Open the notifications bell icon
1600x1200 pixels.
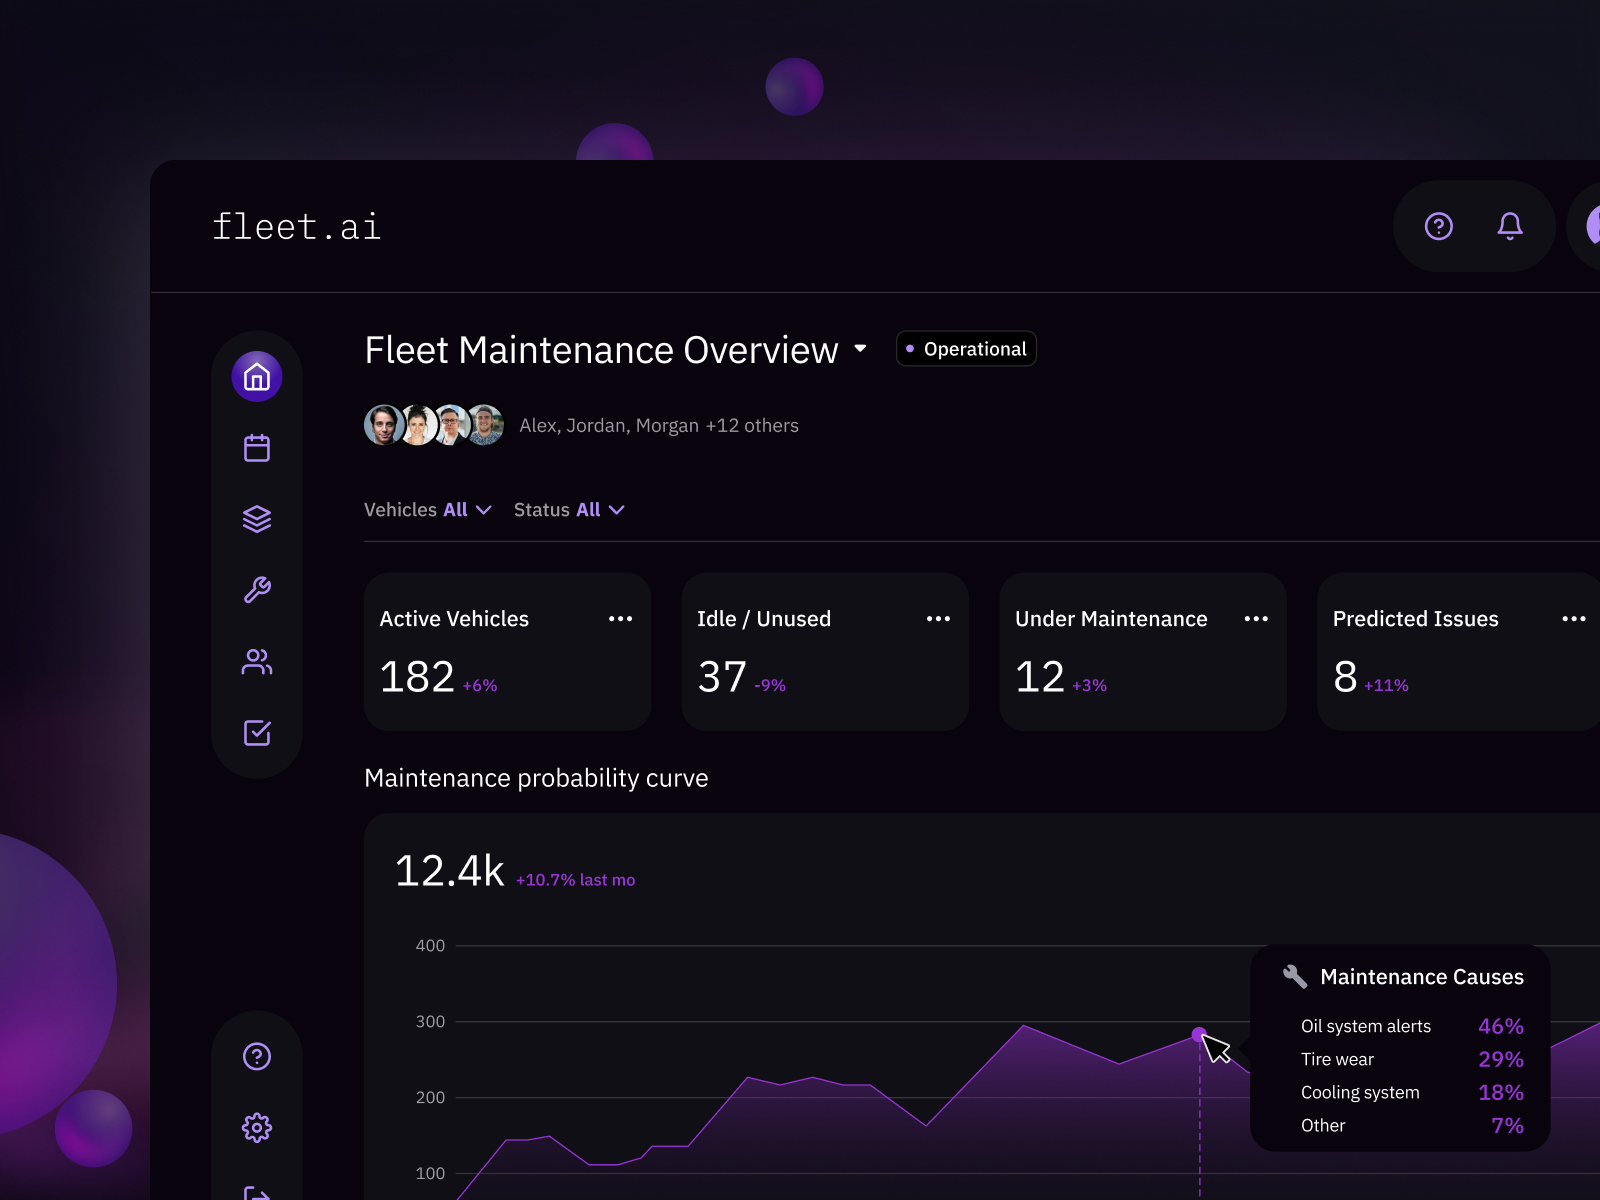[1510, 227]
